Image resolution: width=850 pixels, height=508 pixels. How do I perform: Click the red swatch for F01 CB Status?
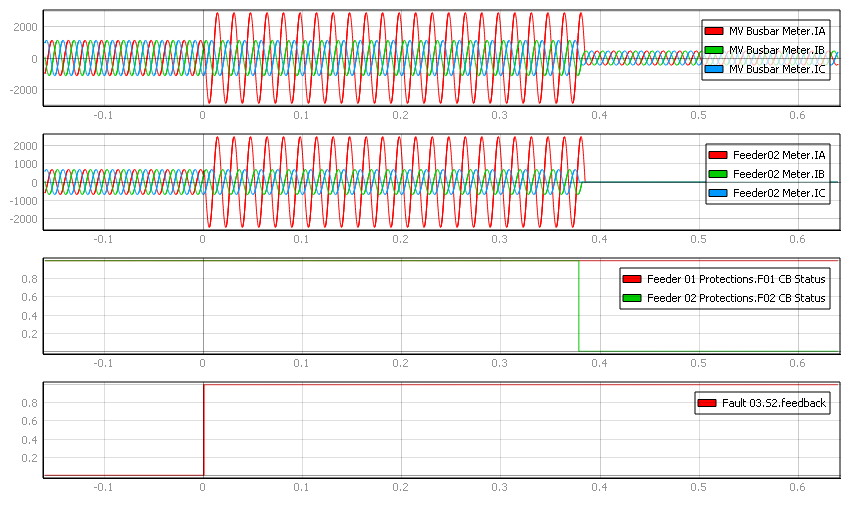(632, 279)
